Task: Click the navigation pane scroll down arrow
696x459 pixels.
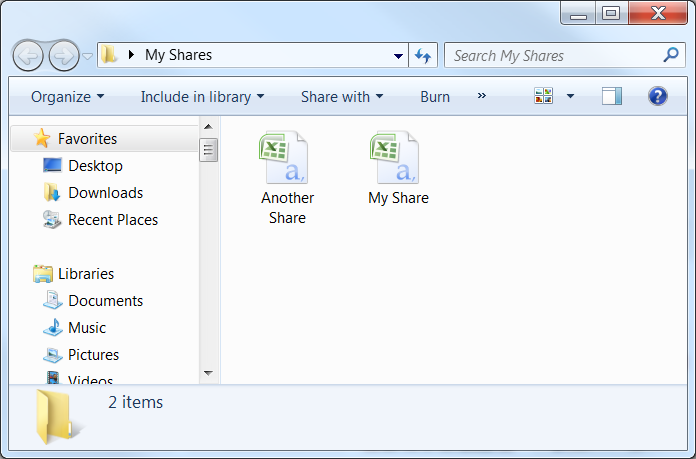Action: click(x=209, y=373)
